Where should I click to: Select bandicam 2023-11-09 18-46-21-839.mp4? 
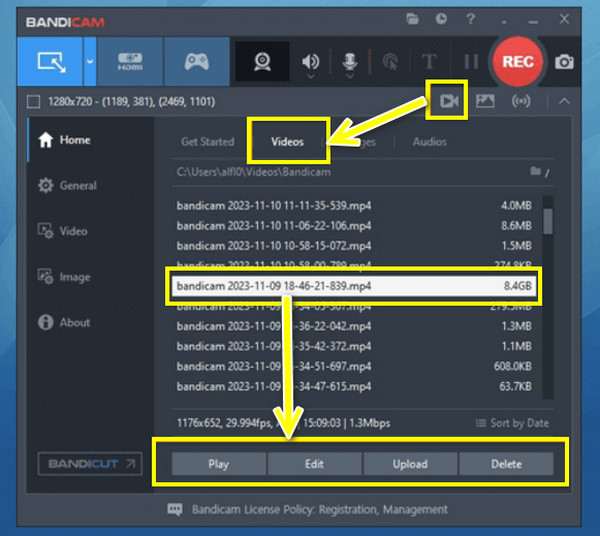pos(354,286)
